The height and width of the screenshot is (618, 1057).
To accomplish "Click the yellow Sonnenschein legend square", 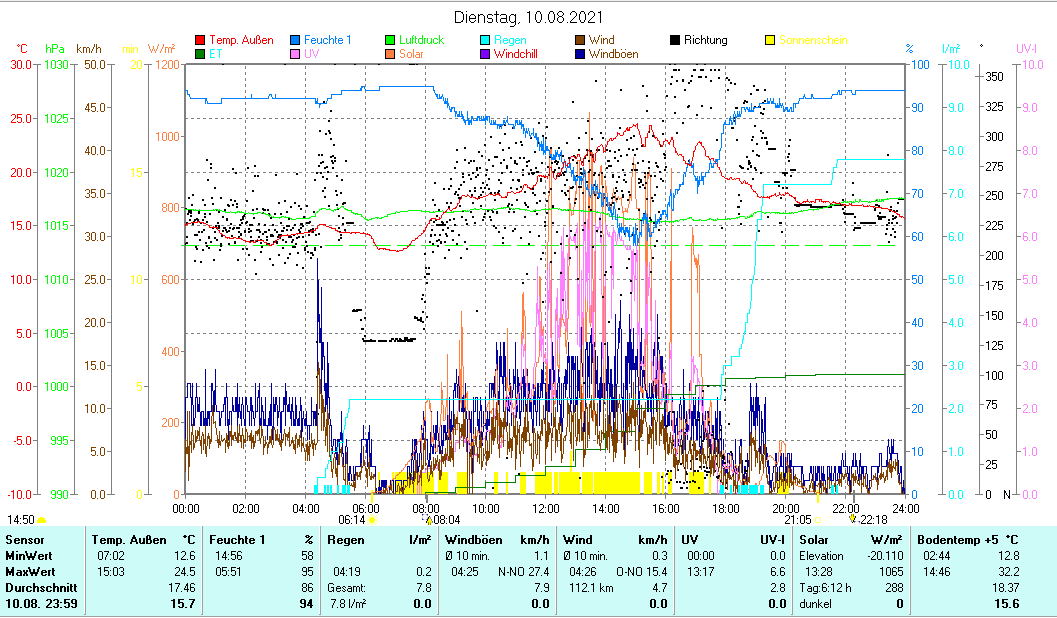I will pyautogui.click(x=770, y=41).
